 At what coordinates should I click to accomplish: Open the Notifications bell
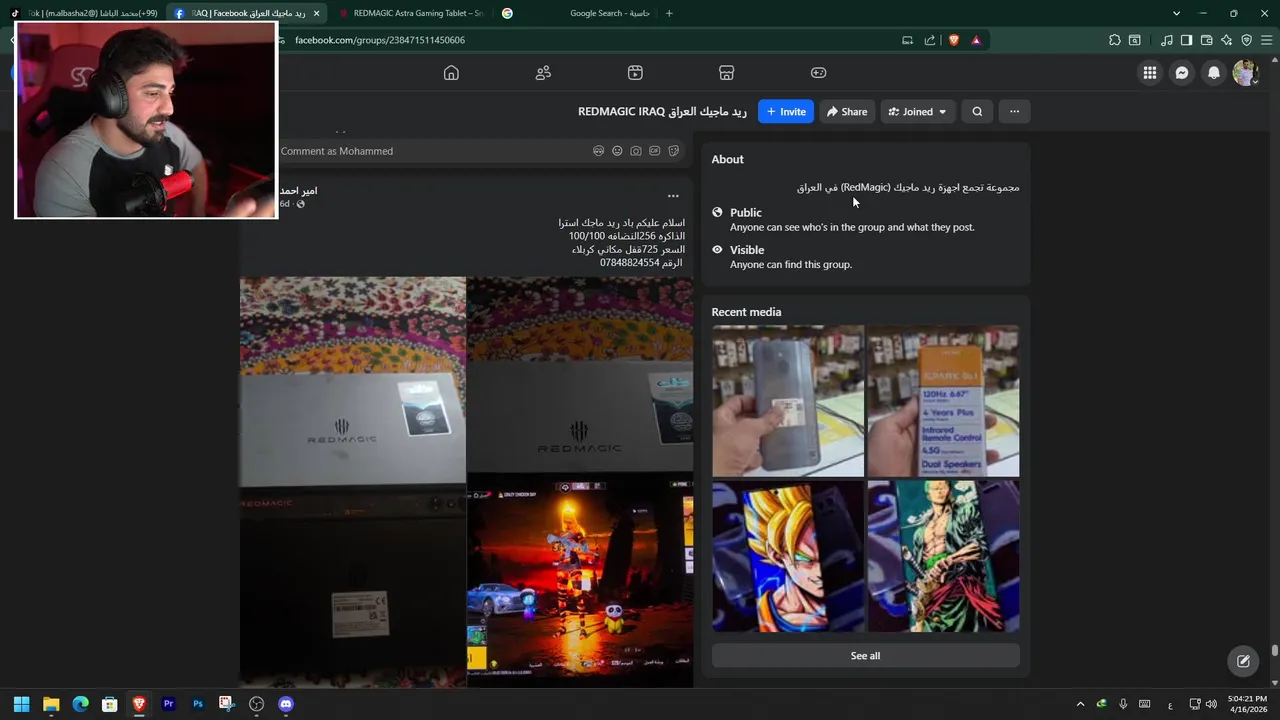tap(1214, 73)
